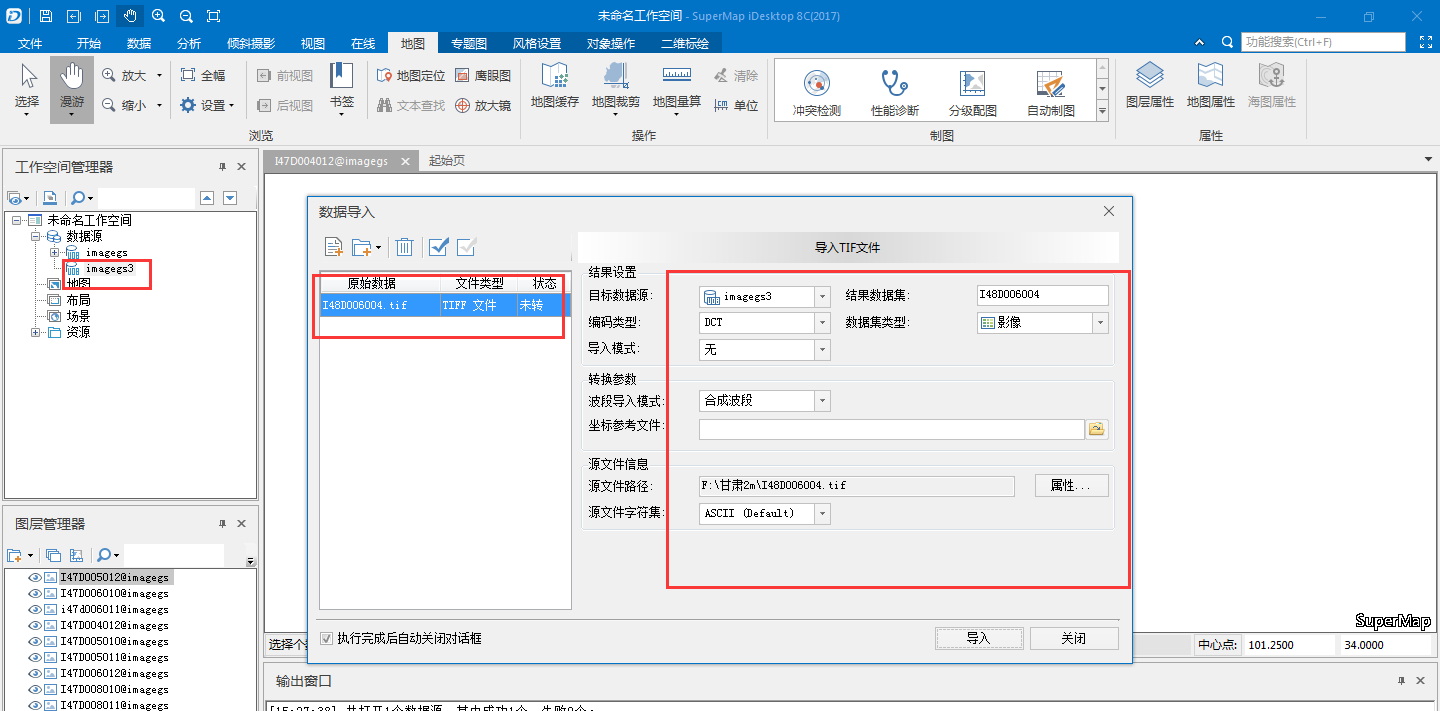Activate the pan hand icon in title bar
This screenshot has height=711, width=1440.
130,16
